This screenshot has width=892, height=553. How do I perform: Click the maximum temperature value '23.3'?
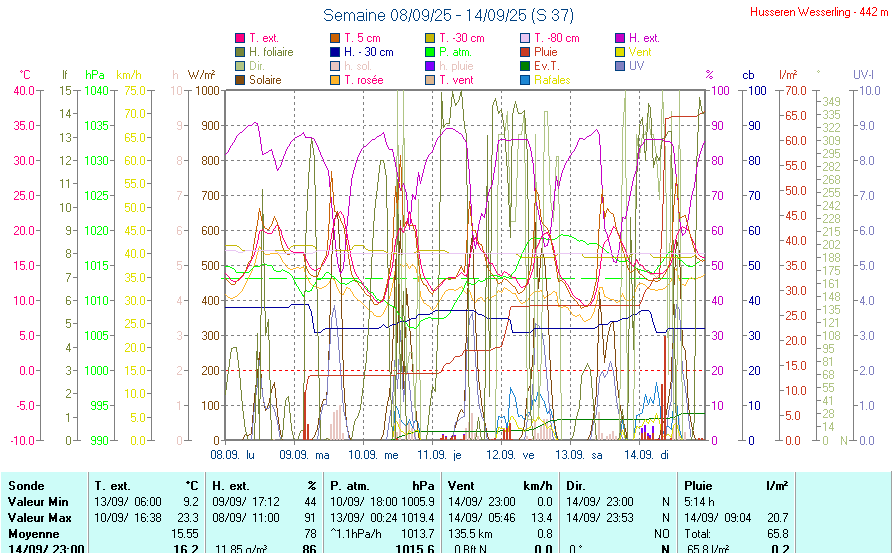click(x=188, y=518)
